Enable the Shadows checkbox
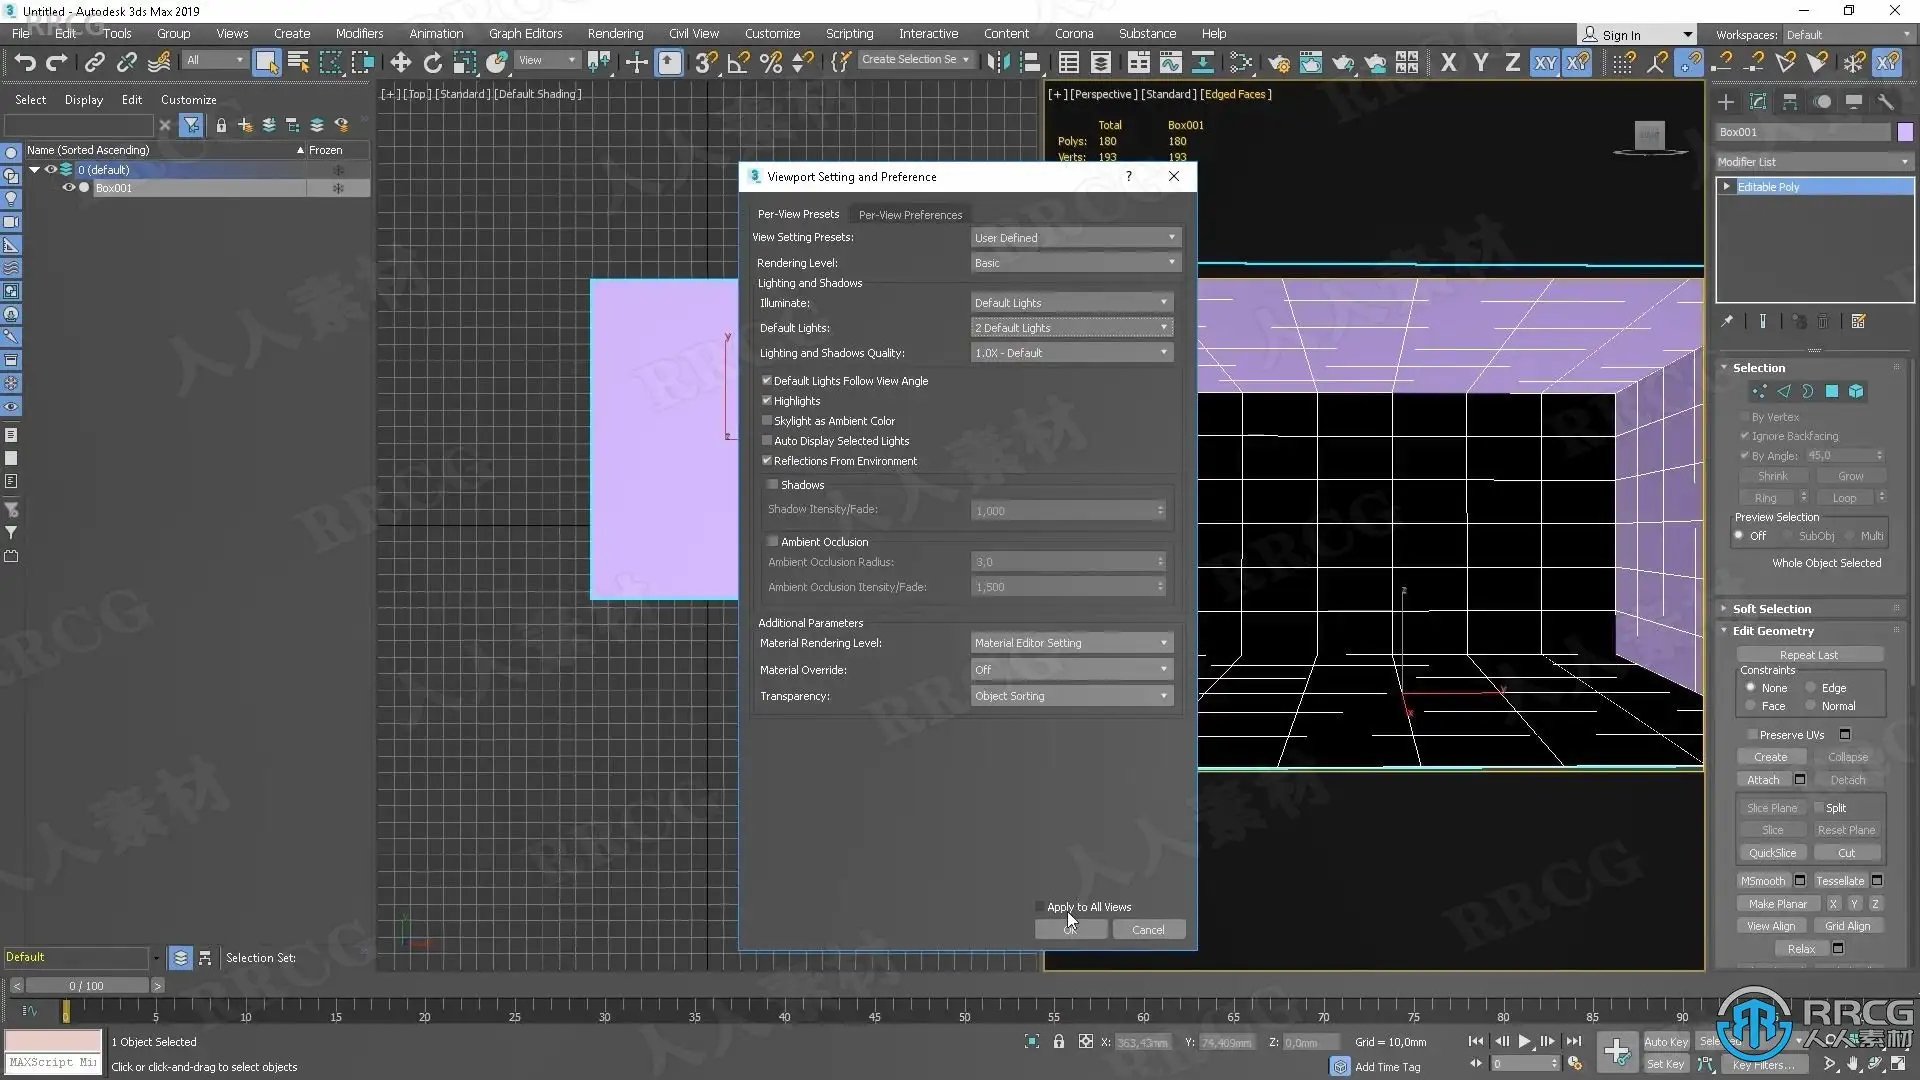 click(x=773, y=485)
